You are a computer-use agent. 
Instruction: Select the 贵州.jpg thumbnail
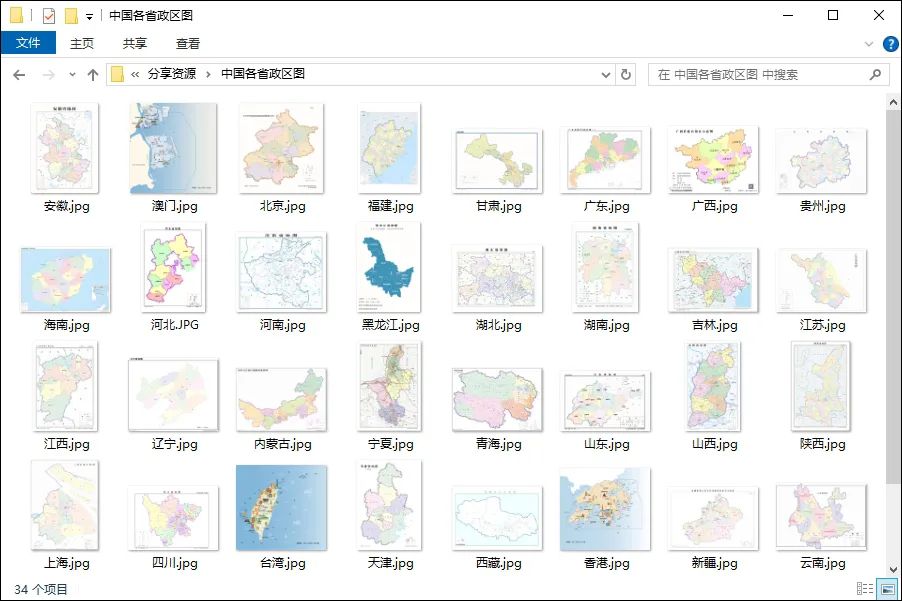[821, 160]
